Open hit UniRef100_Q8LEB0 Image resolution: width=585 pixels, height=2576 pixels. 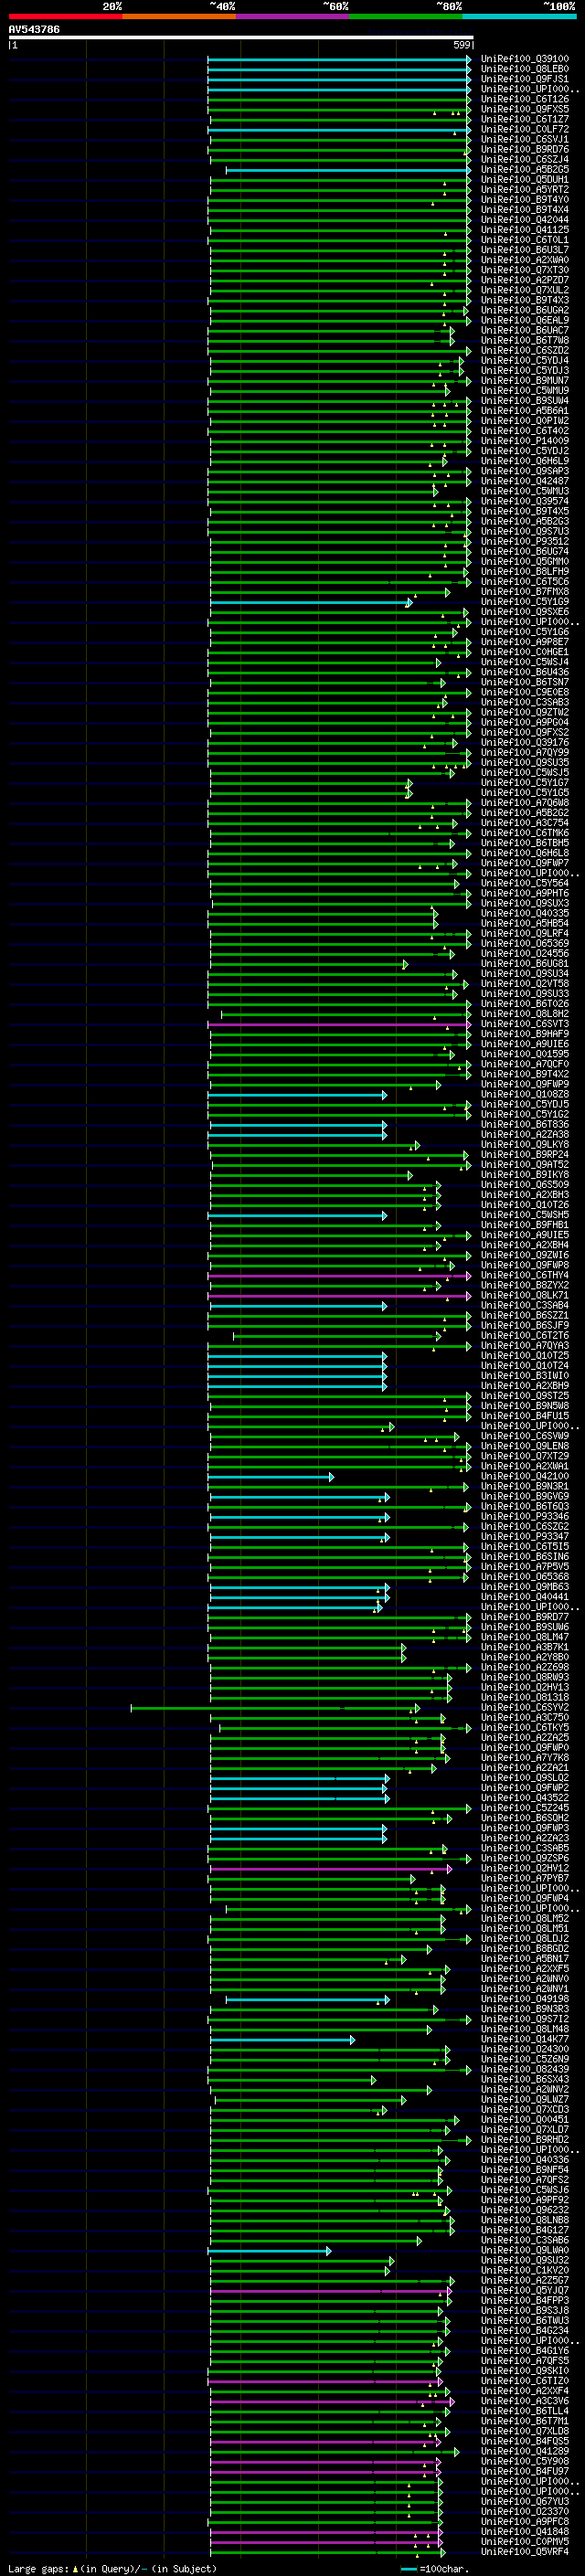525,69
